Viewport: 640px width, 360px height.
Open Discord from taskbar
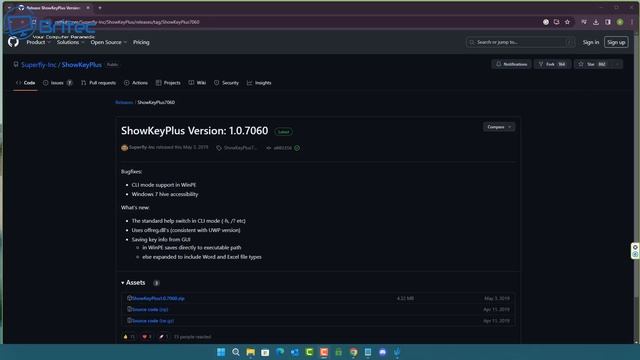(382, 352)
